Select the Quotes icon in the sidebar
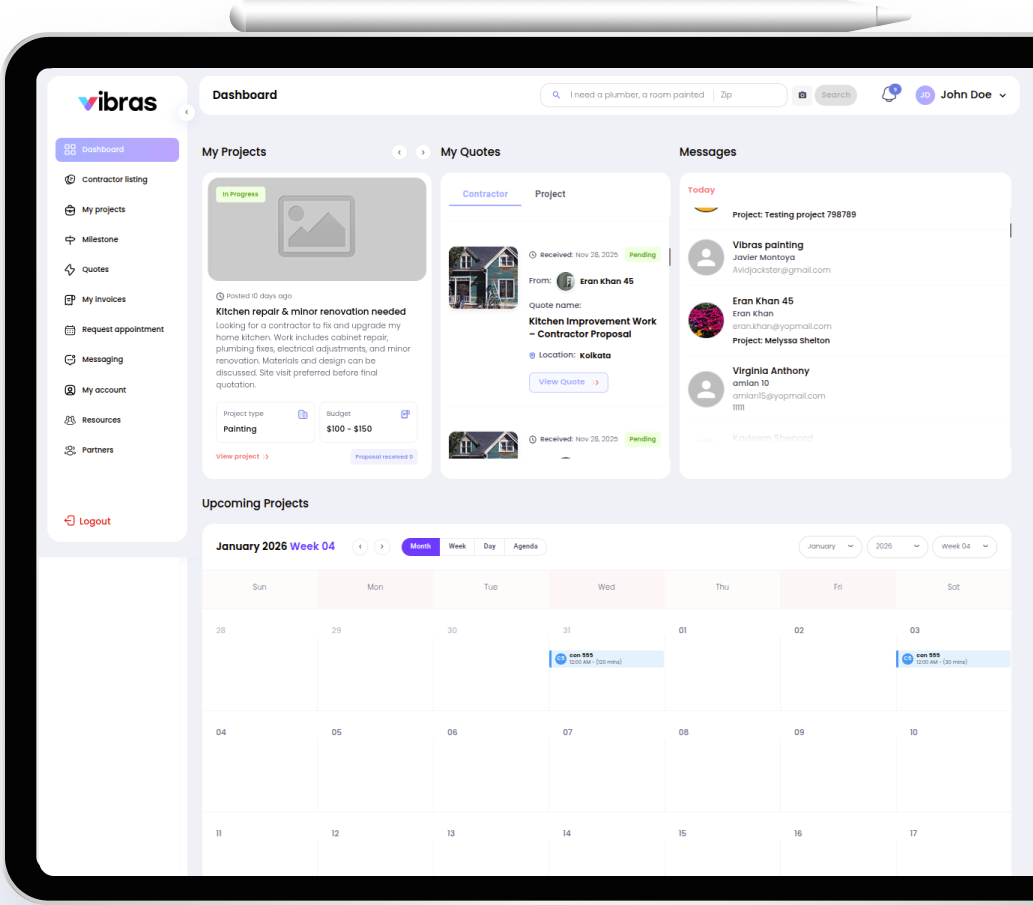Viewport: 1033px width, 905px height. pos(70,269)
